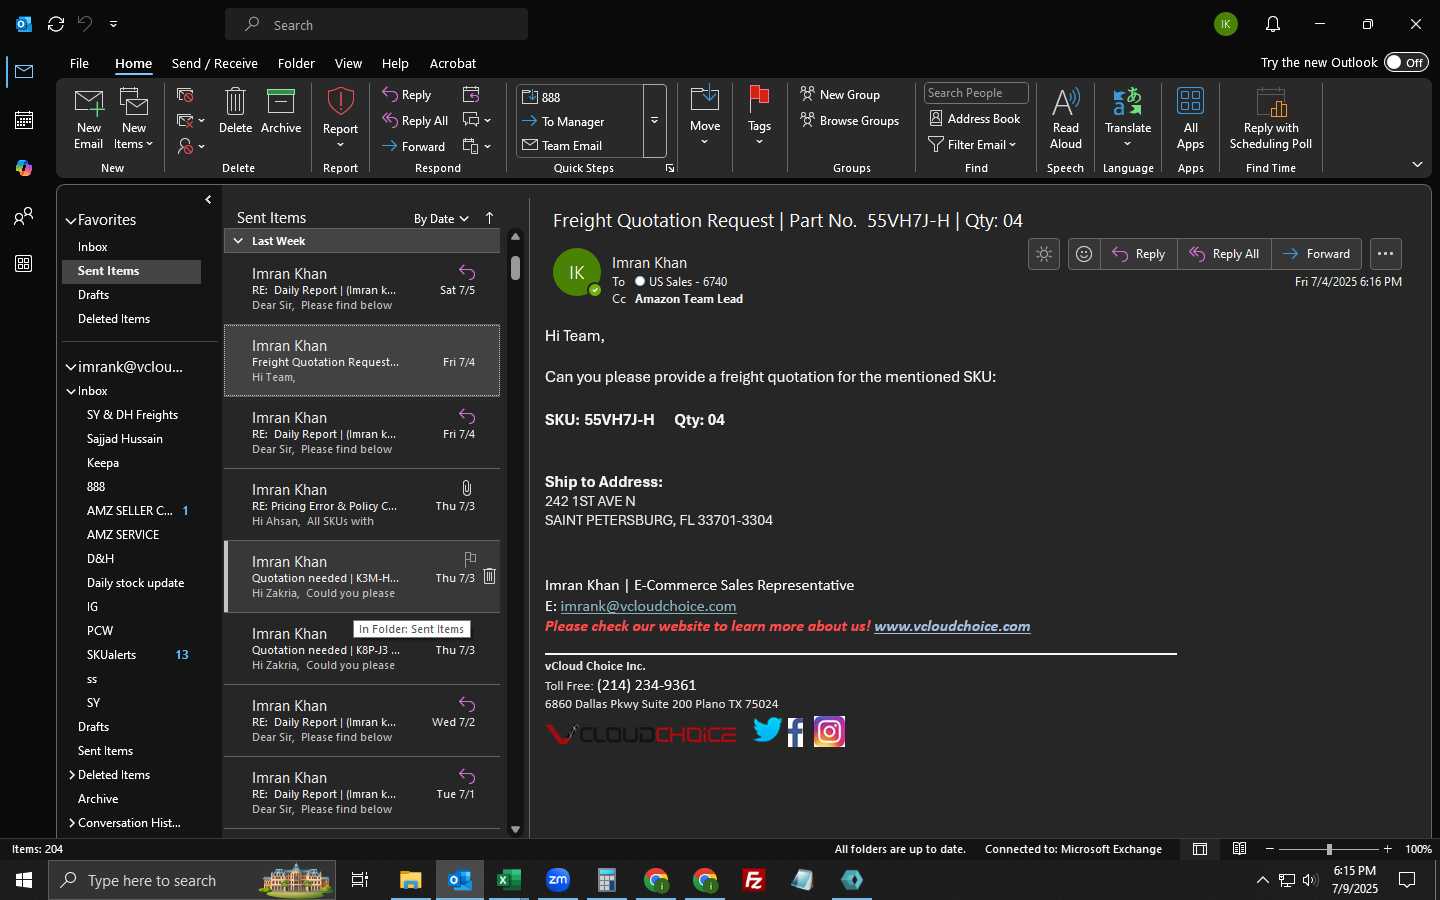The height and width of the screenshot is (900, 1440).
Task: Open the File menu
Action: [x=79, y=63]
